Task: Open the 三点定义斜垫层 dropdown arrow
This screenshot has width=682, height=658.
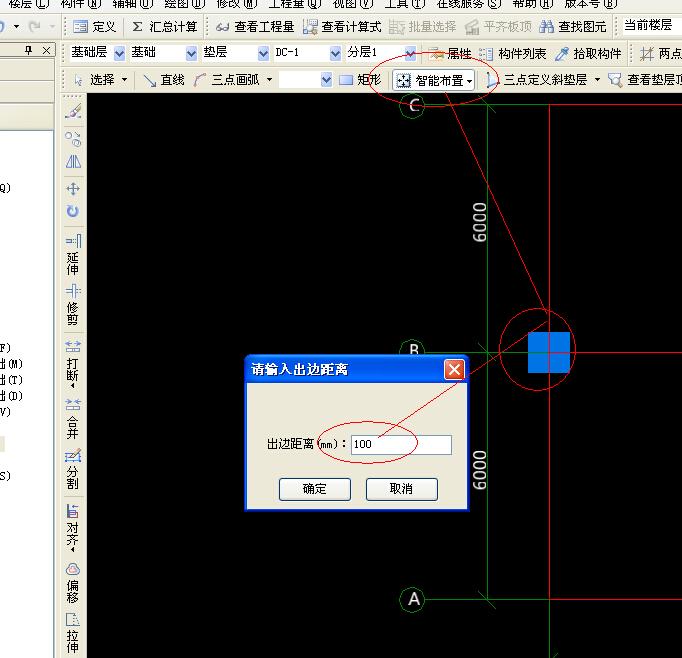Action: [597, 80]
